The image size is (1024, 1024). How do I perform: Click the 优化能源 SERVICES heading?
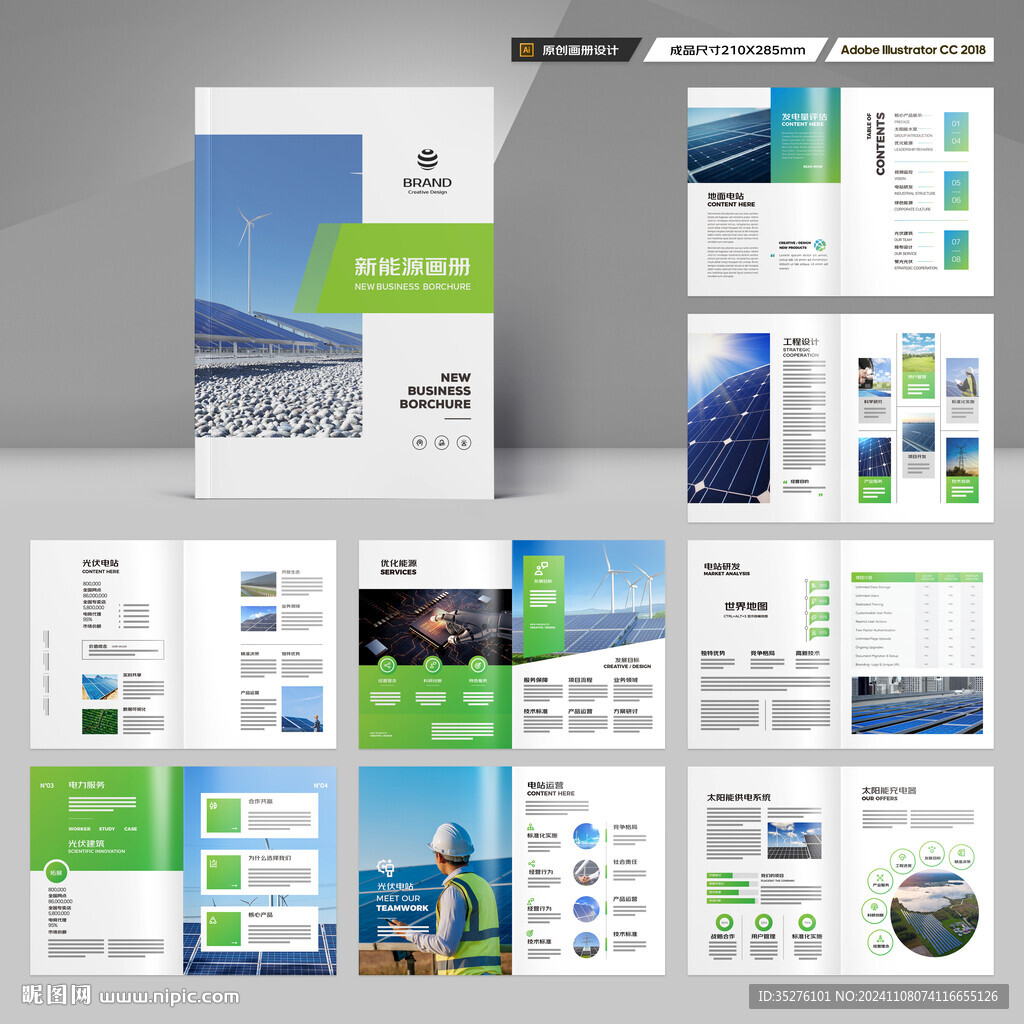pos(398,567)
